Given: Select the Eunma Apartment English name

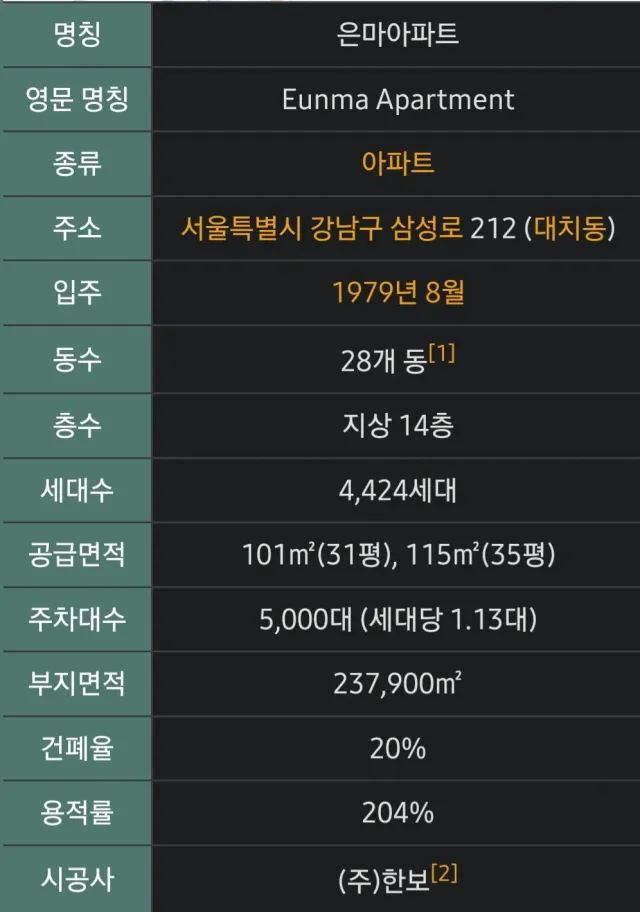Looking at the screenshot, I should 397,99.
